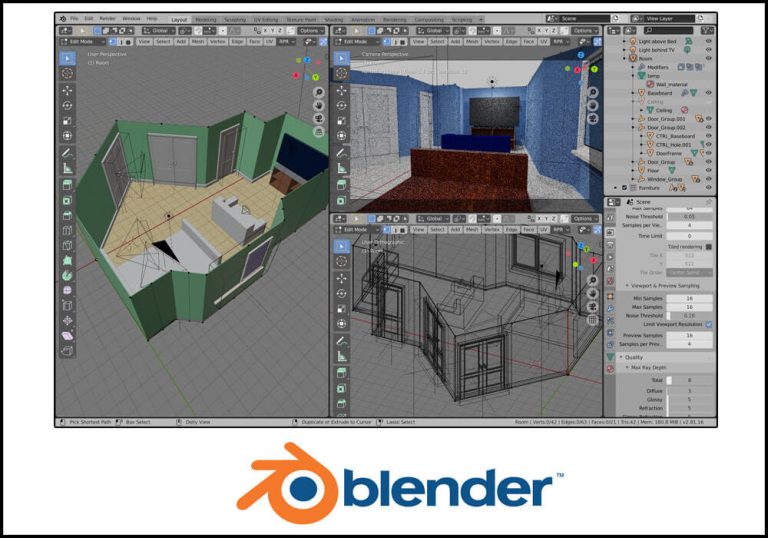Viewport: 768px width, 538px height.
Task: Choose the Cursor tool in left viewport
Action: [68, 73]
